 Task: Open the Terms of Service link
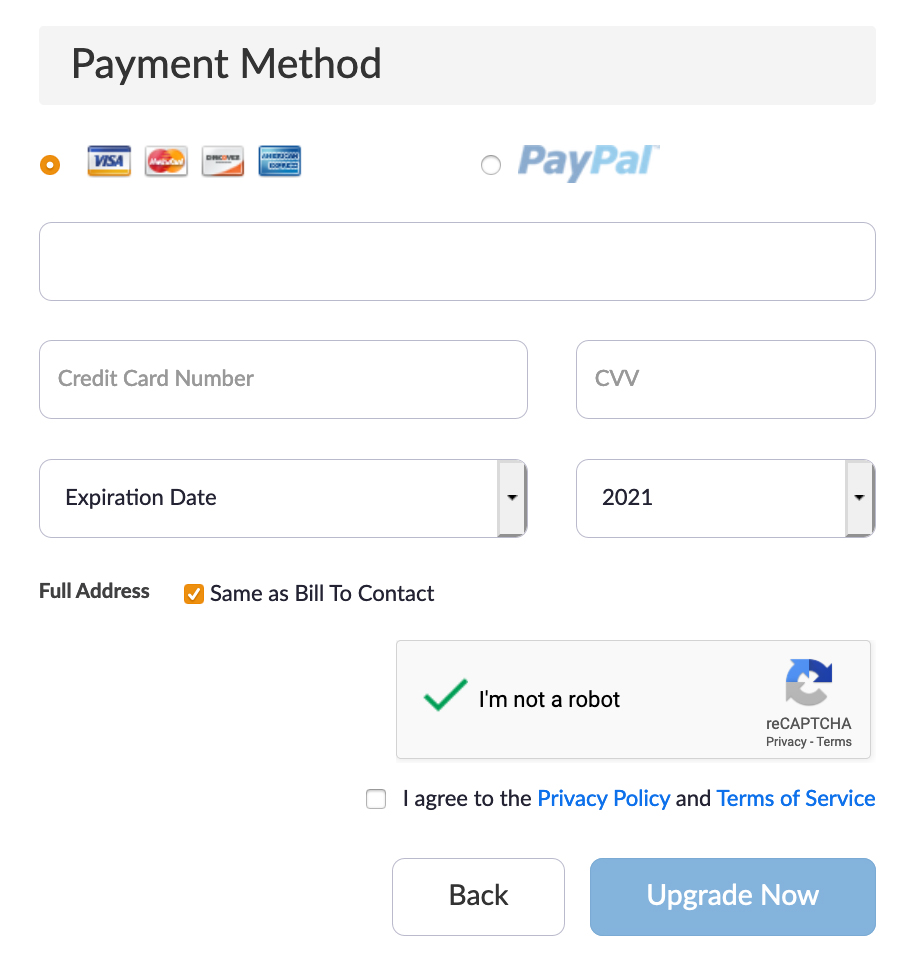[795, 798]
